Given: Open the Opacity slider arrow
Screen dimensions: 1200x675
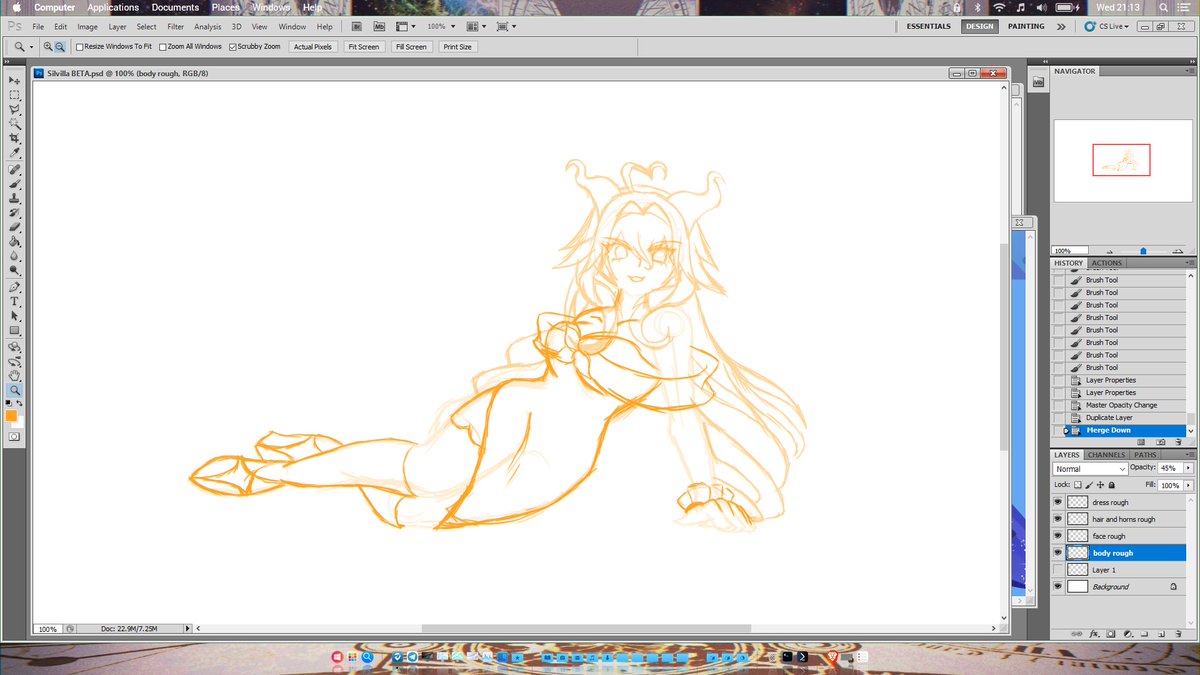Looking at the screenshot, I should coord(1188,468).
